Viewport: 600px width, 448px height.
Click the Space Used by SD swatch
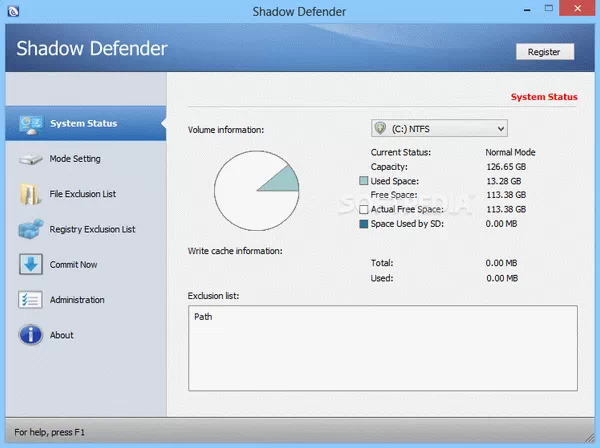tap(364, 224)
